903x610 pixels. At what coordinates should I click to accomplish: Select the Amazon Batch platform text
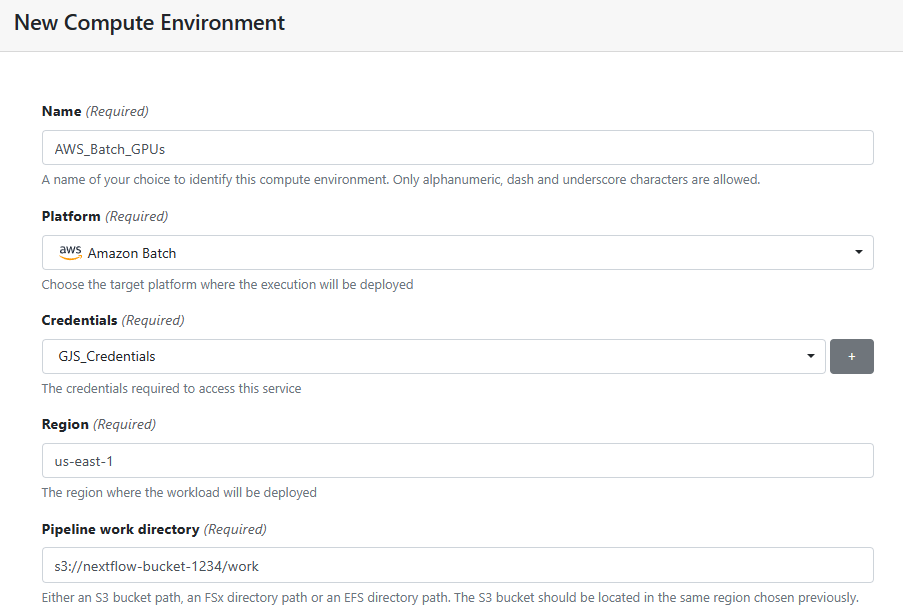point(132,253)
